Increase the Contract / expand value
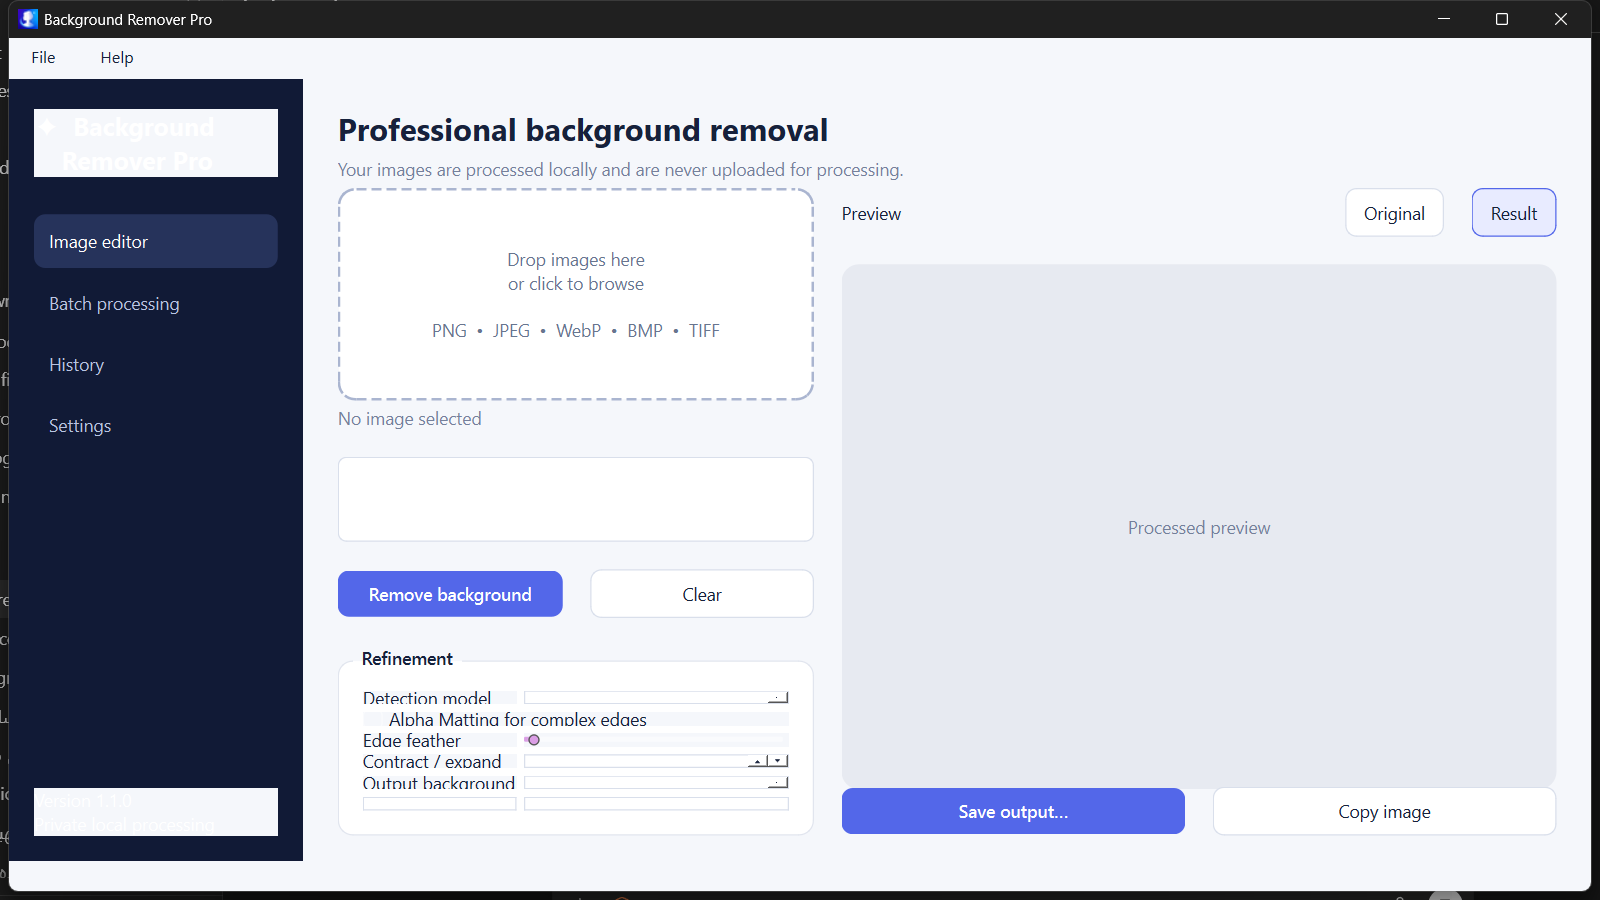 757,761
